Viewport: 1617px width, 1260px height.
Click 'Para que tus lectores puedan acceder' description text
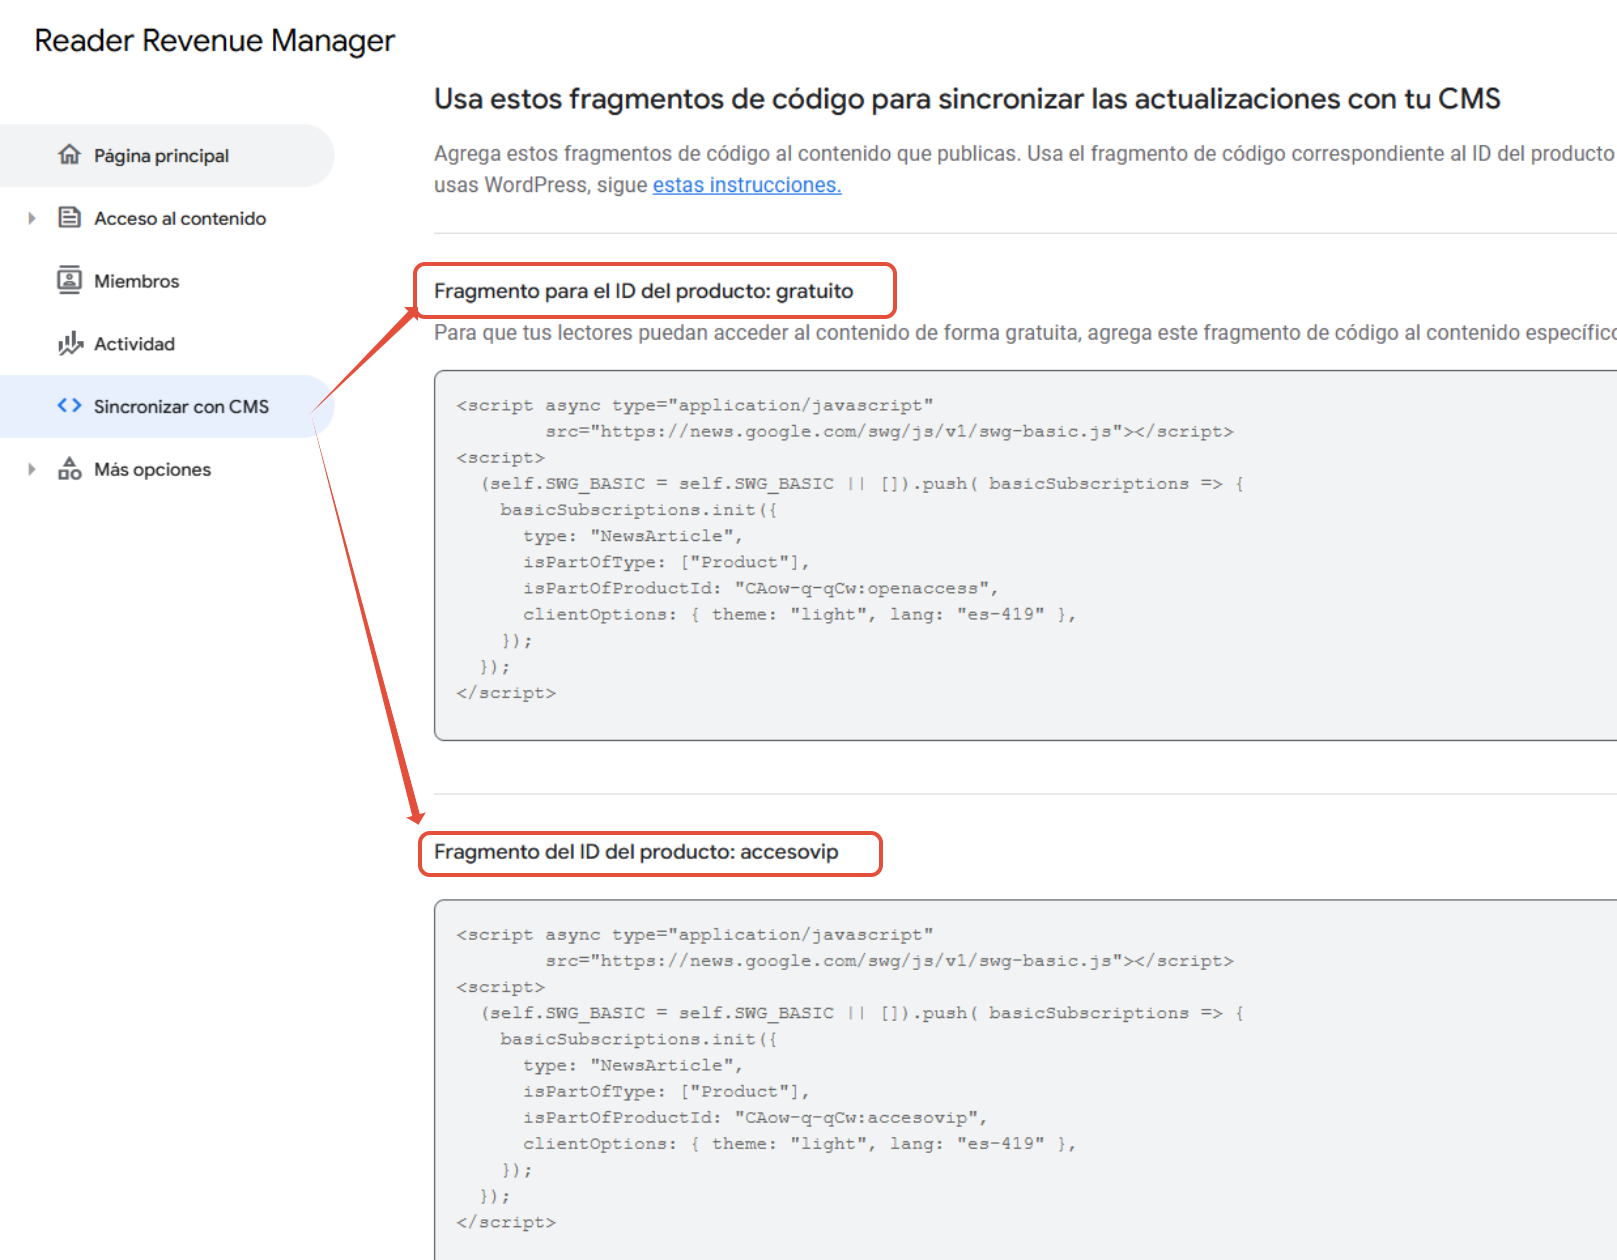coord(1025,333)
